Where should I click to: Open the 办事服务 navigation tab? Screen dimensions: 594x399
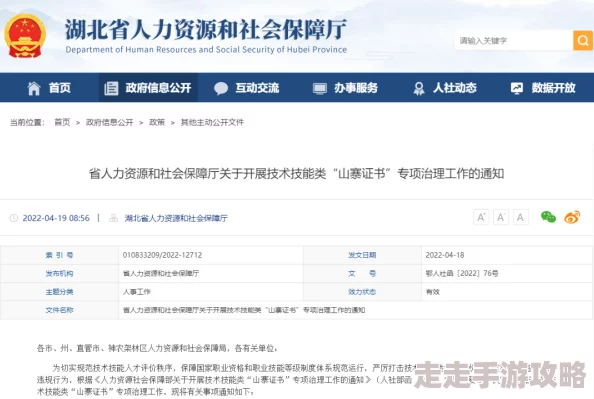tap(345, 88)
